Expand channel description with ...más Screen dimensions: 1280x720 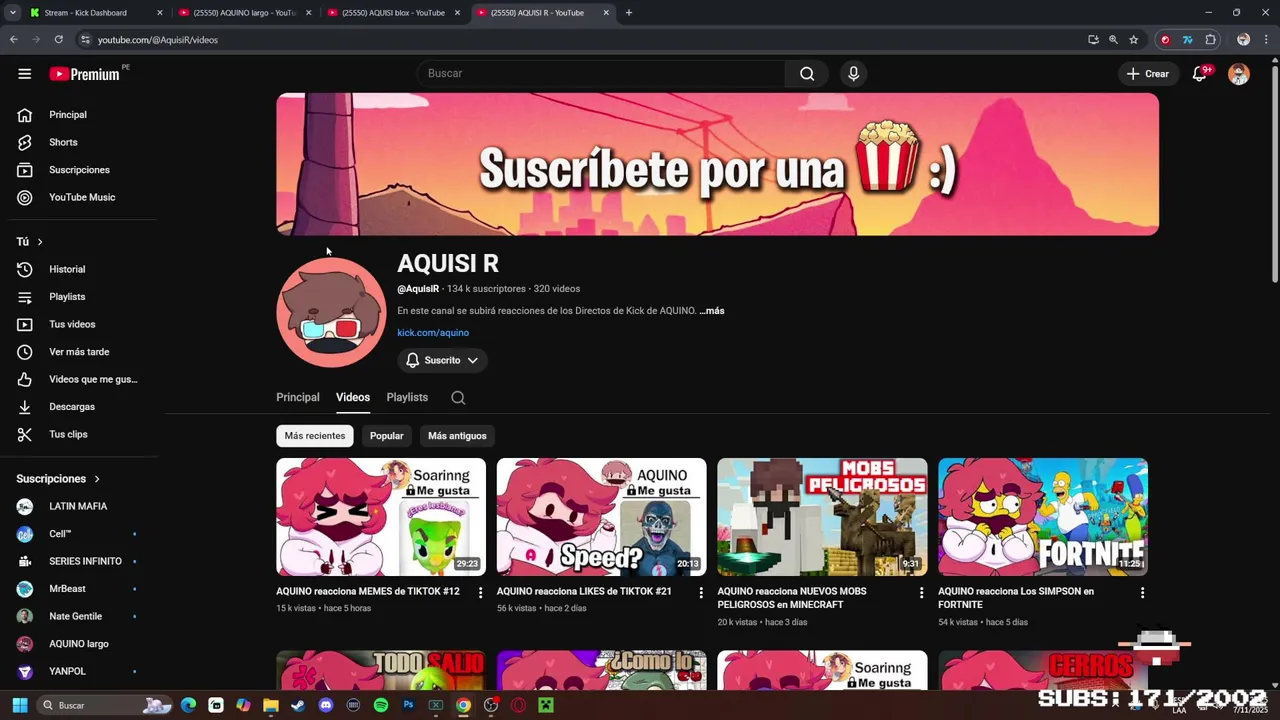(712, 311)
